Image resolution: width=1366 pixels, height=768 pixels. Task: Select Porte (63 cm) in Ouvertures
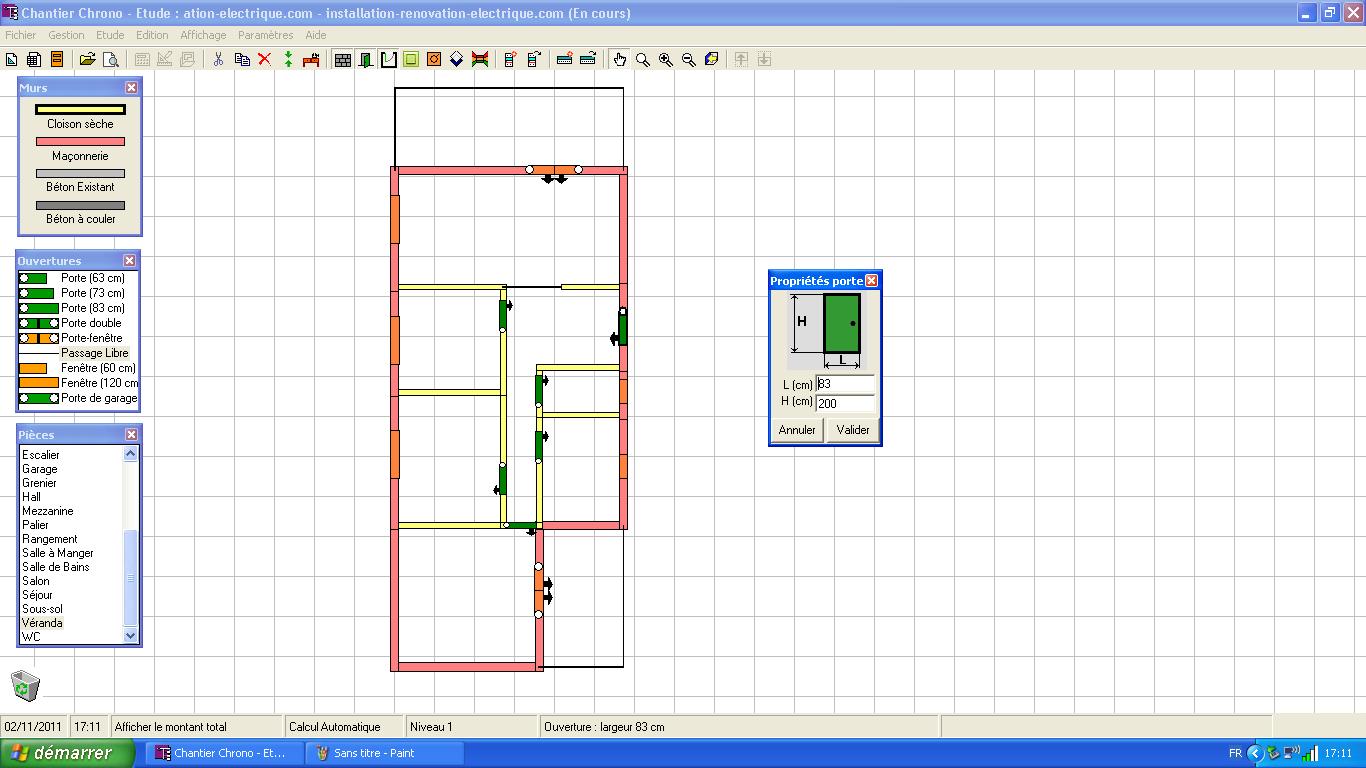(78, 278)
